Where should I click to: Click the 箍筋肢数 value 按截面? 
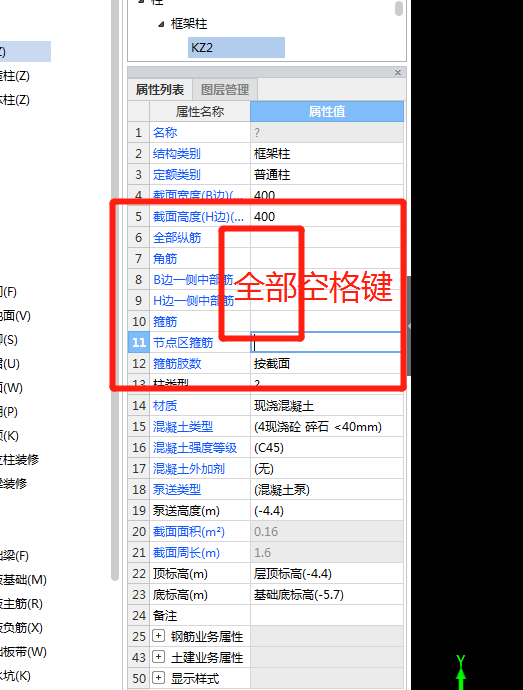click(x=327, y=363)
